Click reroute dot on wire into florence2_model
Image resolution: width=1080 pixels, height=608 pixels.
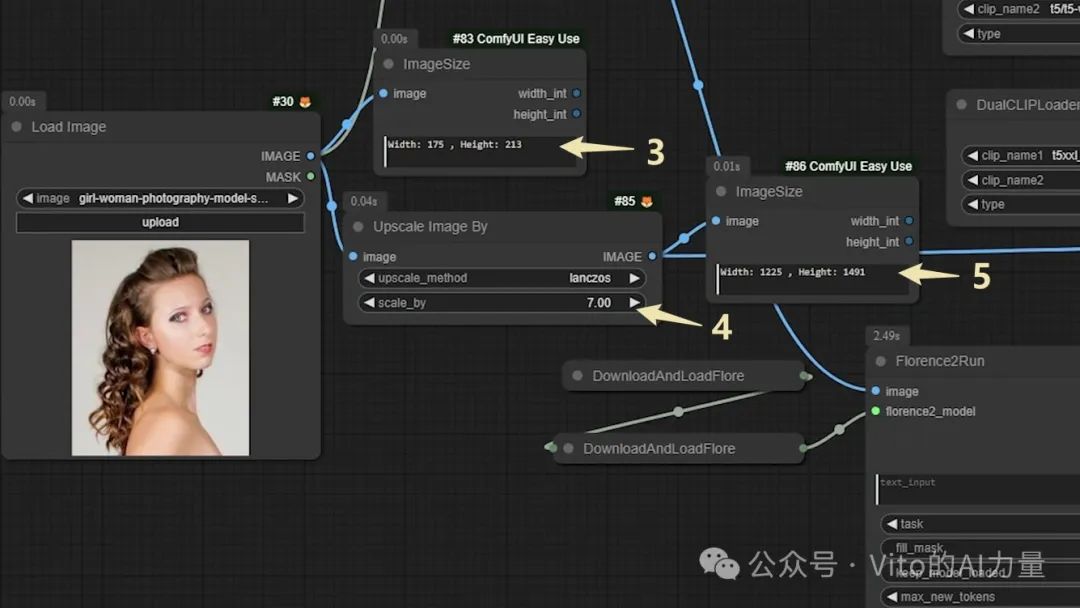839,430
